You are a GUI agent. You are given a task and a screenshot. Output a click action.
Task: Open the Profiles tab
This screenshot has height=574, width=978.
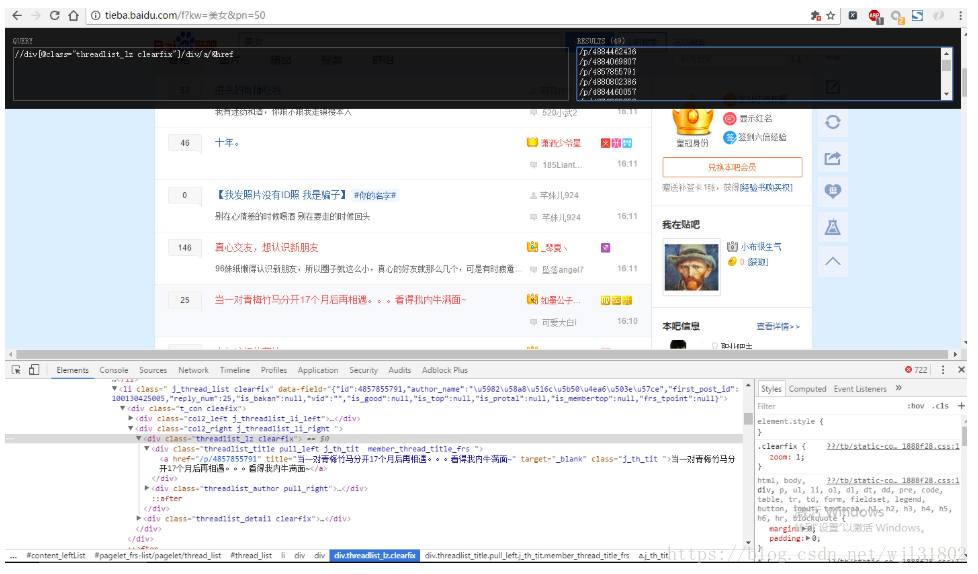[274, 370]
